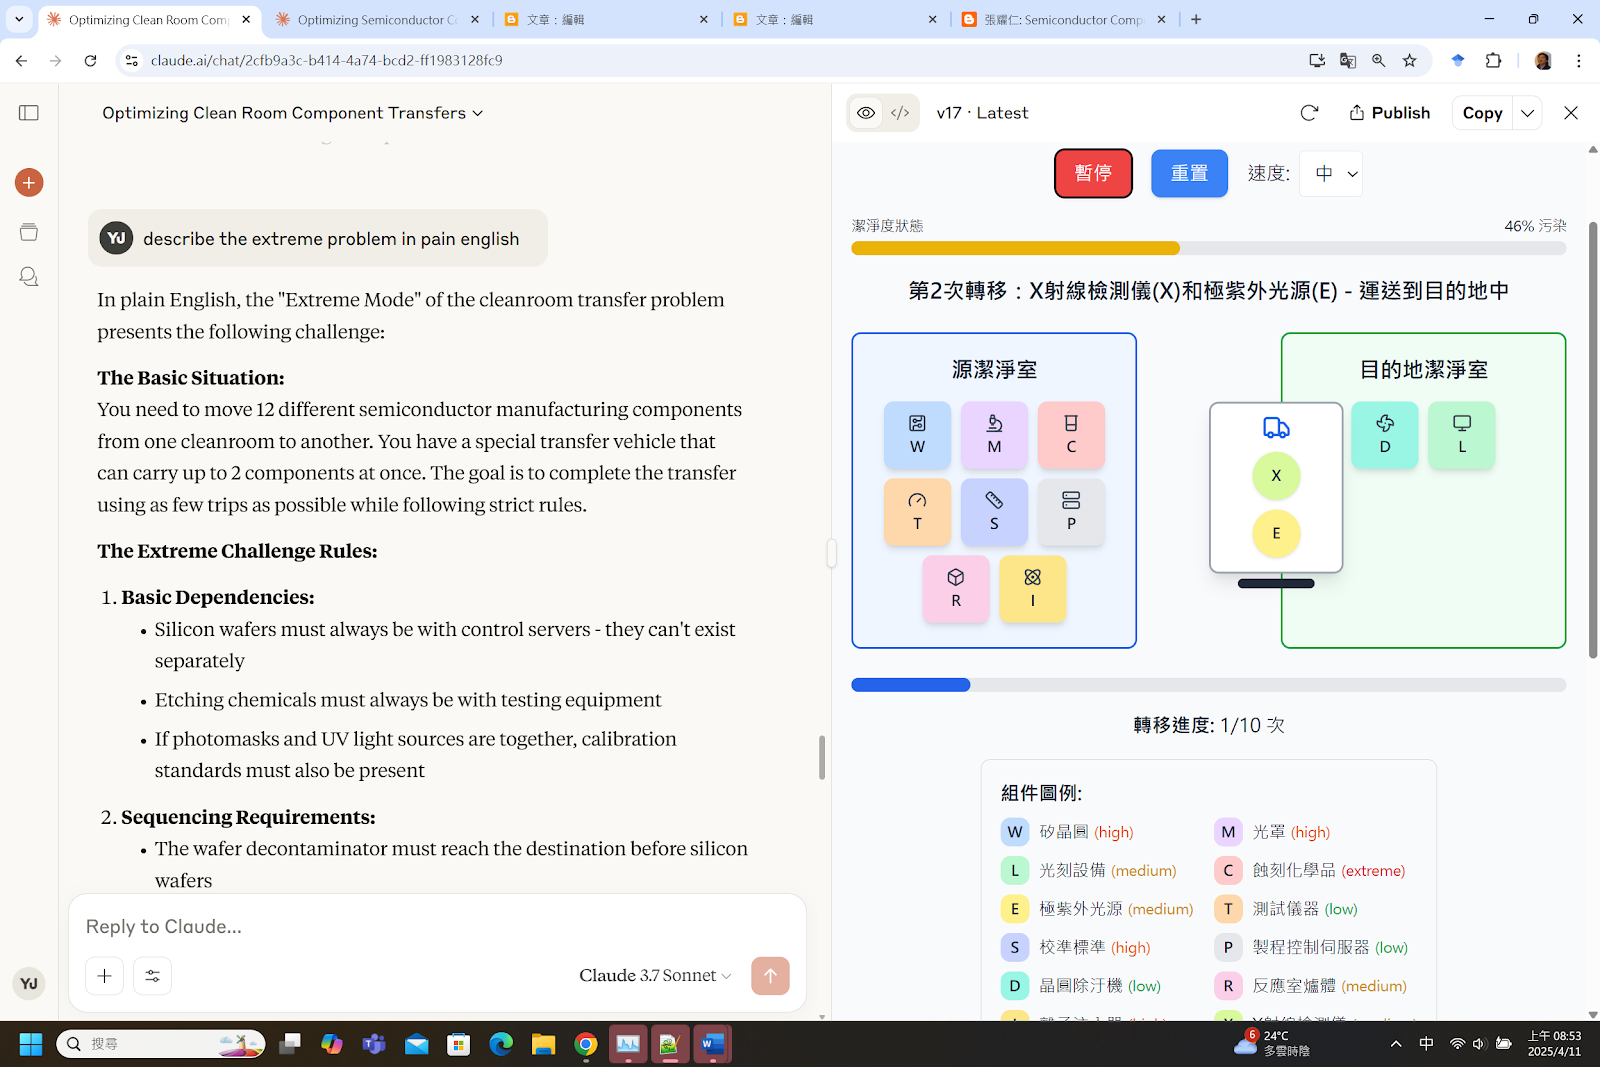The width and height of the screenshot is (1600, 1067).
Task: Open the 速度 speed dropdown
Action: 1330,173
